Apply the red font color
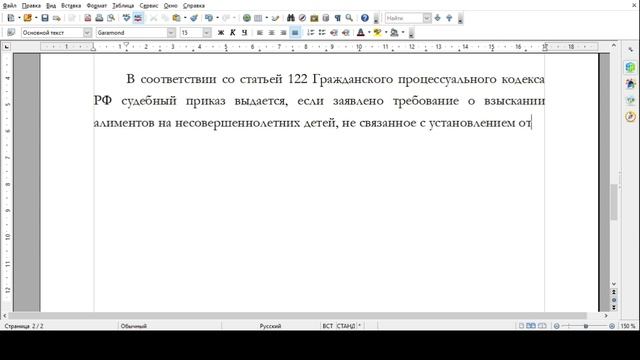This screenshot has height=360, width=640. click(361, 32)
